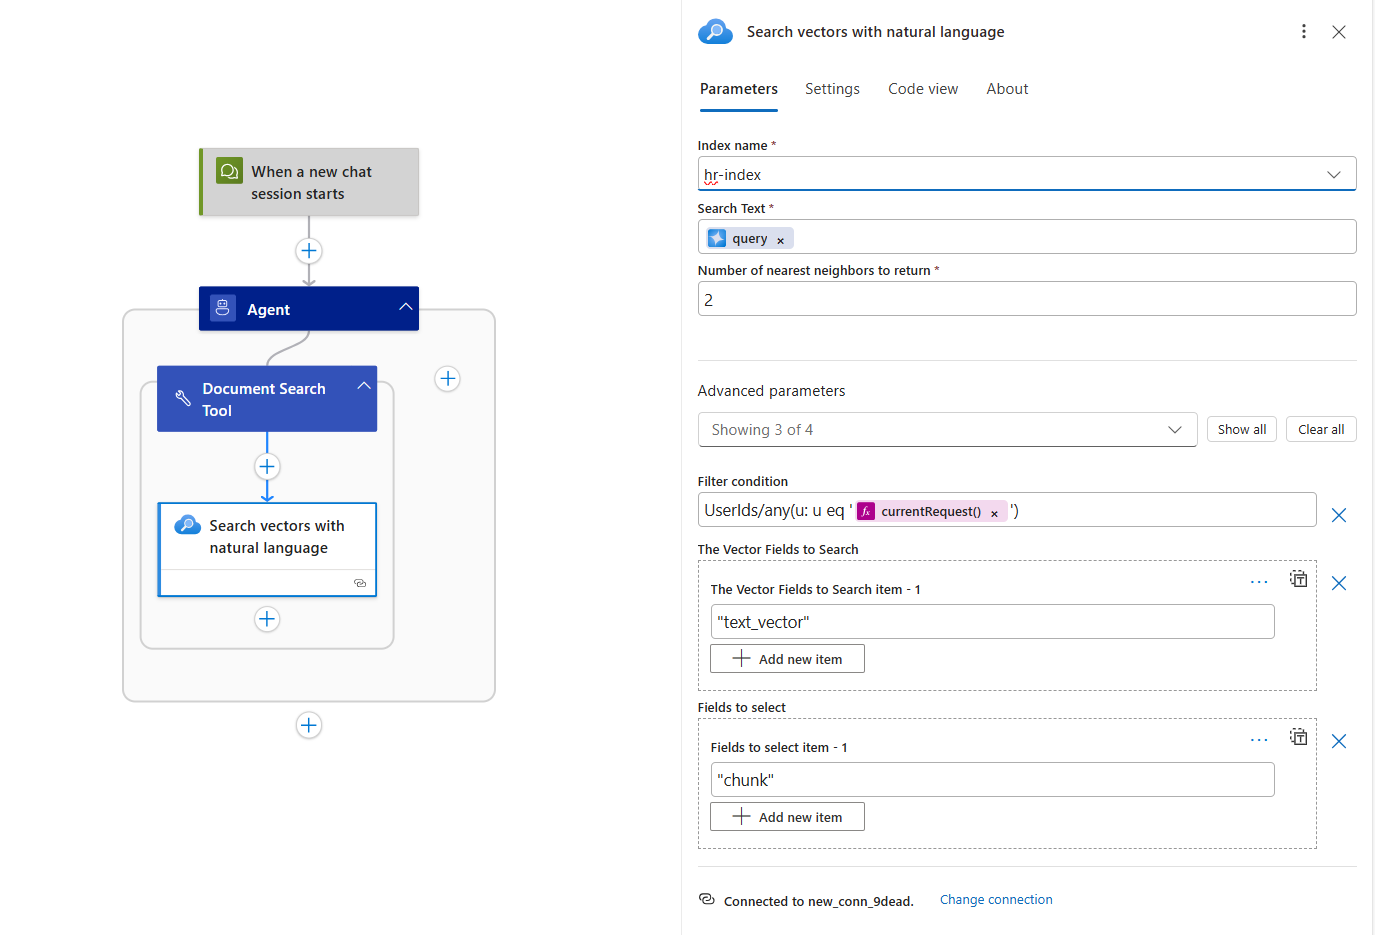The image size is (1375, 935).
Task: Open the Index name dropdown
Action: point(1334,173)
